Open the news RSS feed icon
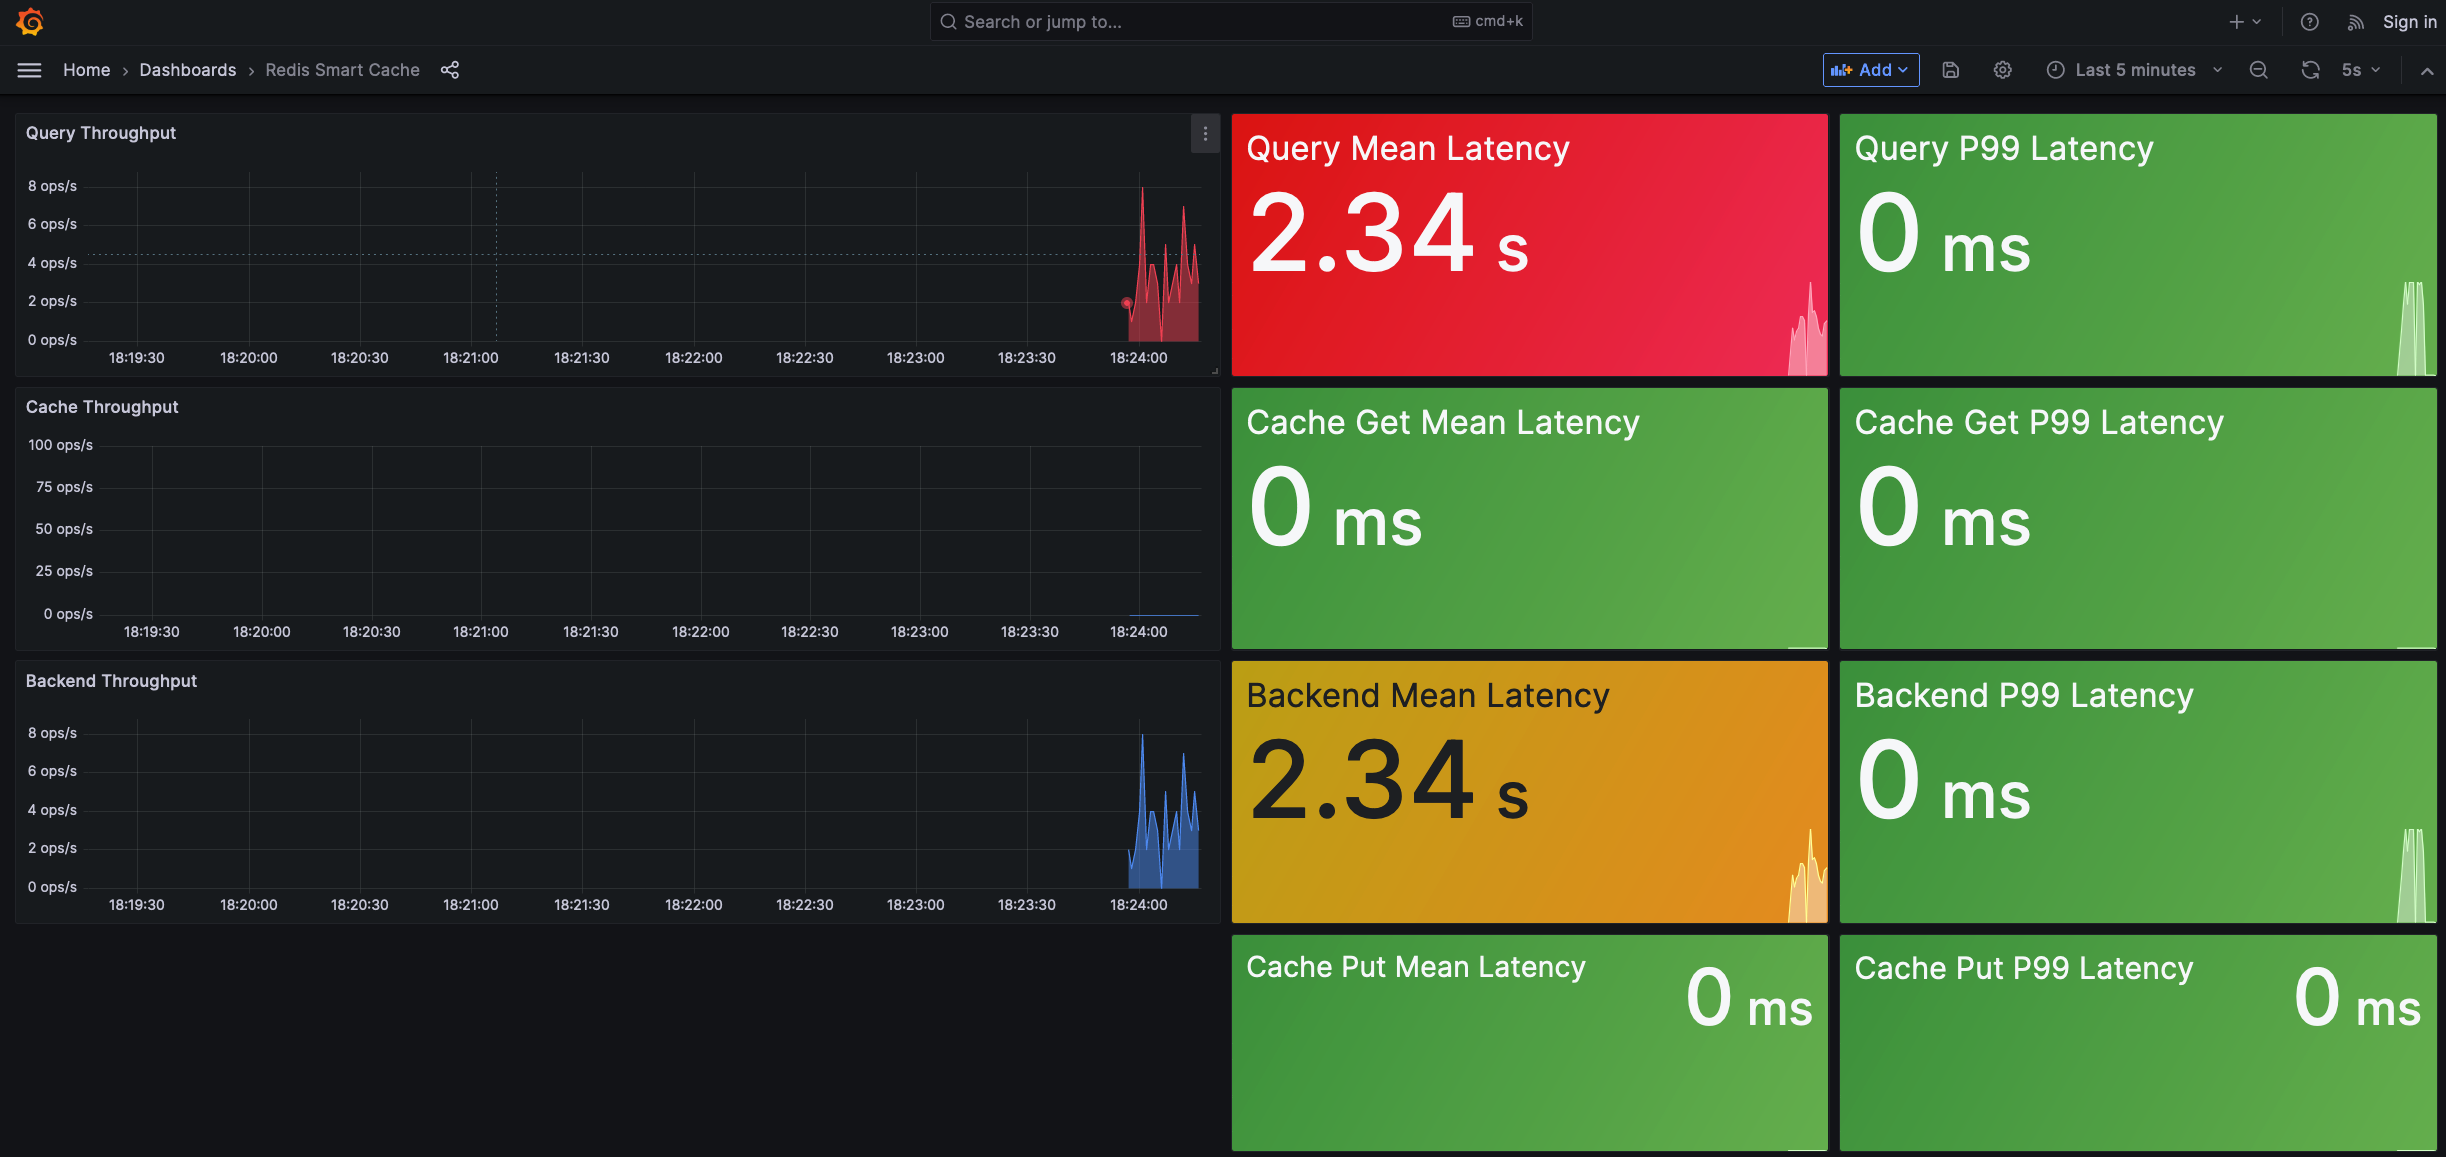Viewport: 2446px width, 1157px height. (2356, 22)
